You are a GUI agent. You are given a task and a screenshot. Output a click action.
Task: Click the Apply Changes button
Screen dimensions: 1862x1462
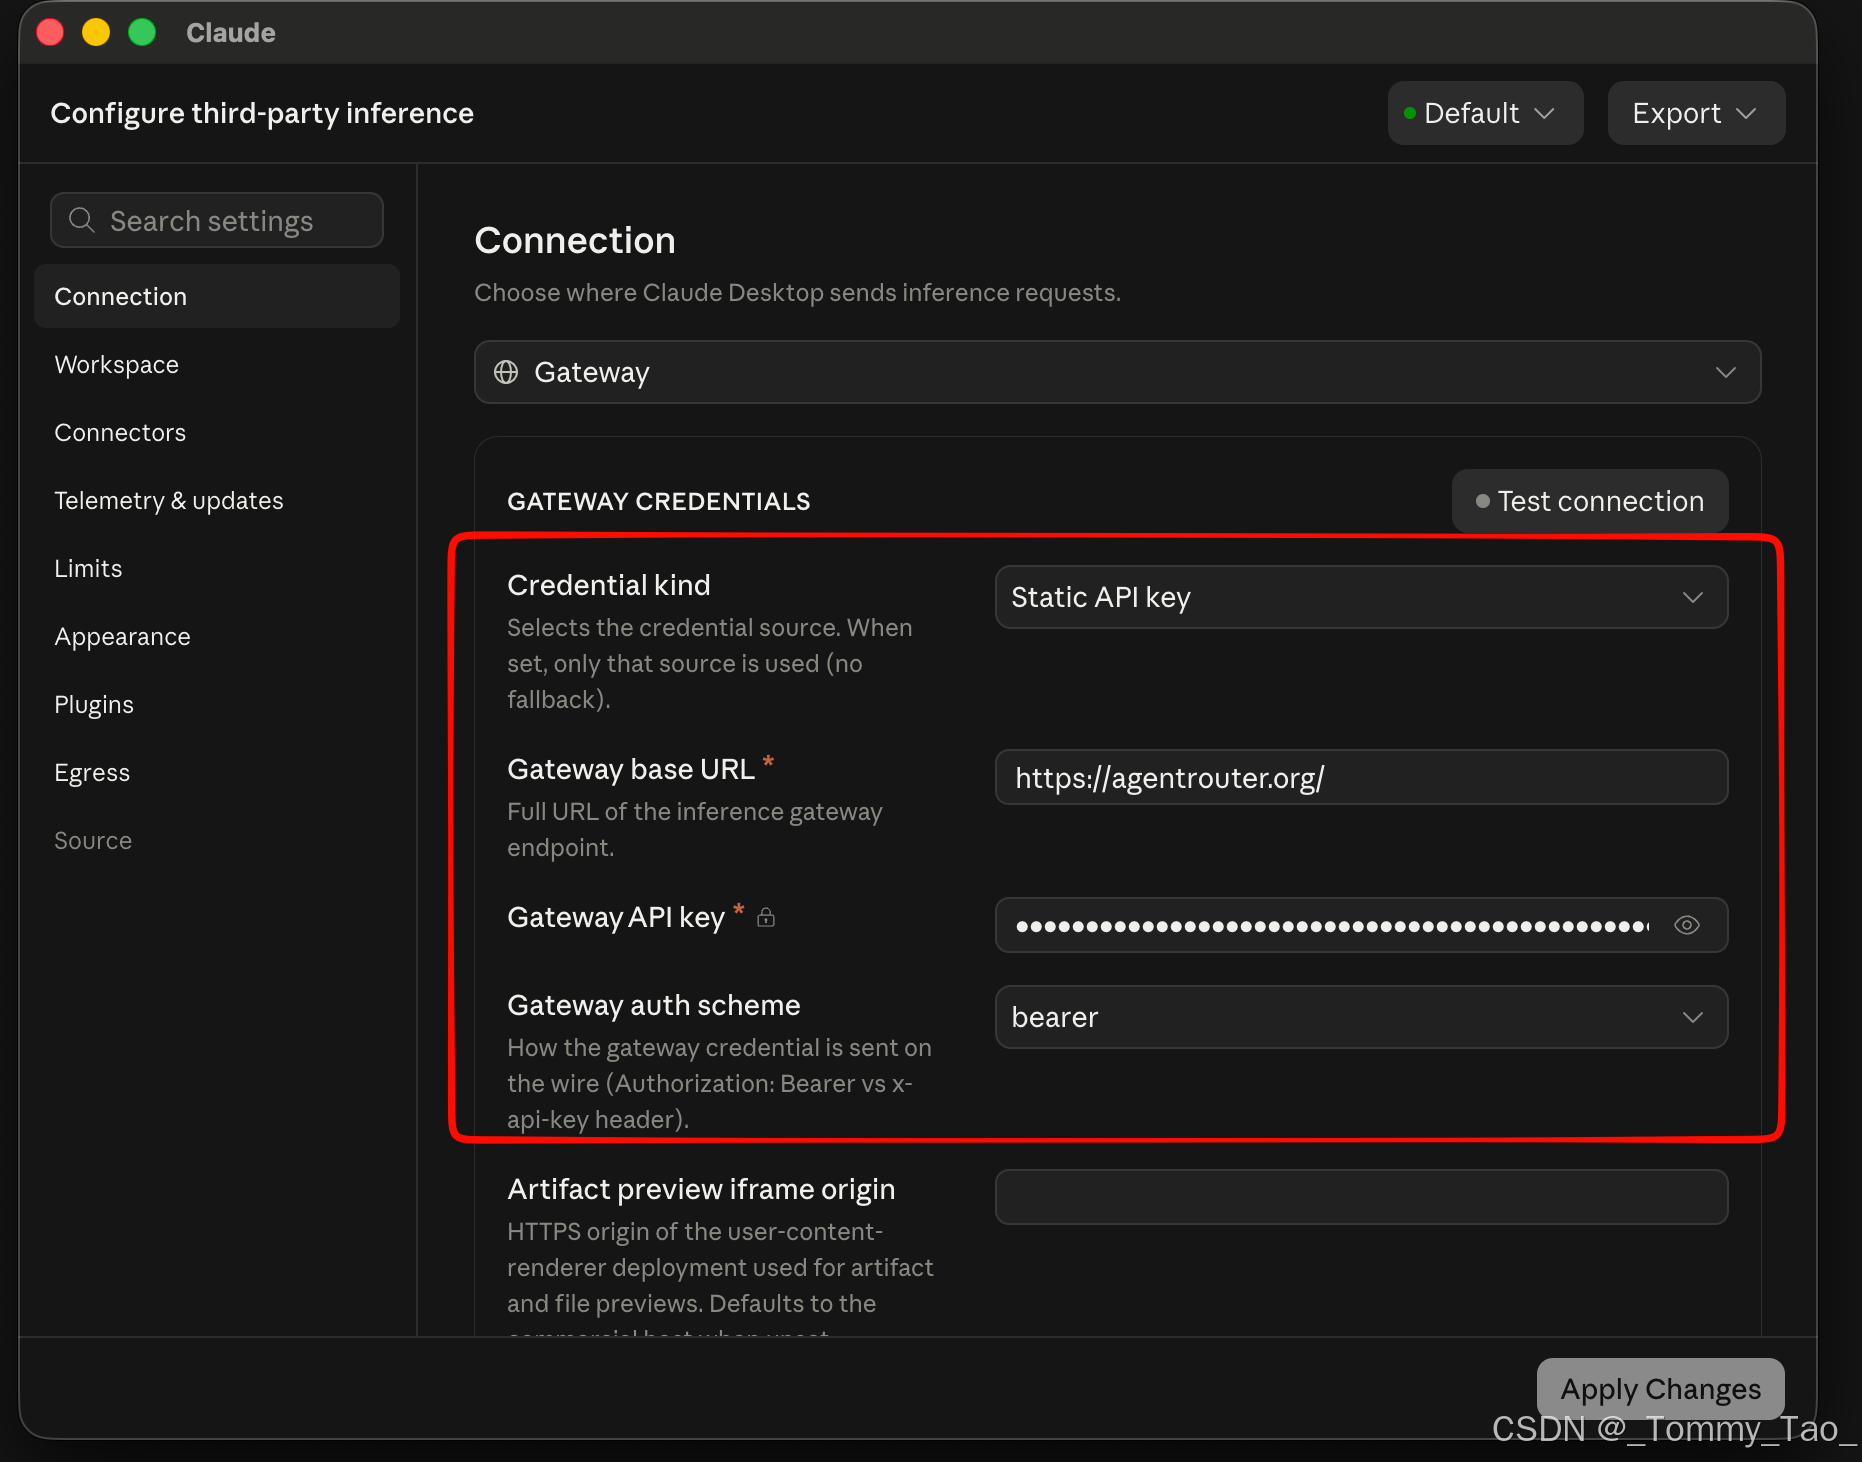pyautogui.click(x=1661, y=1389)
